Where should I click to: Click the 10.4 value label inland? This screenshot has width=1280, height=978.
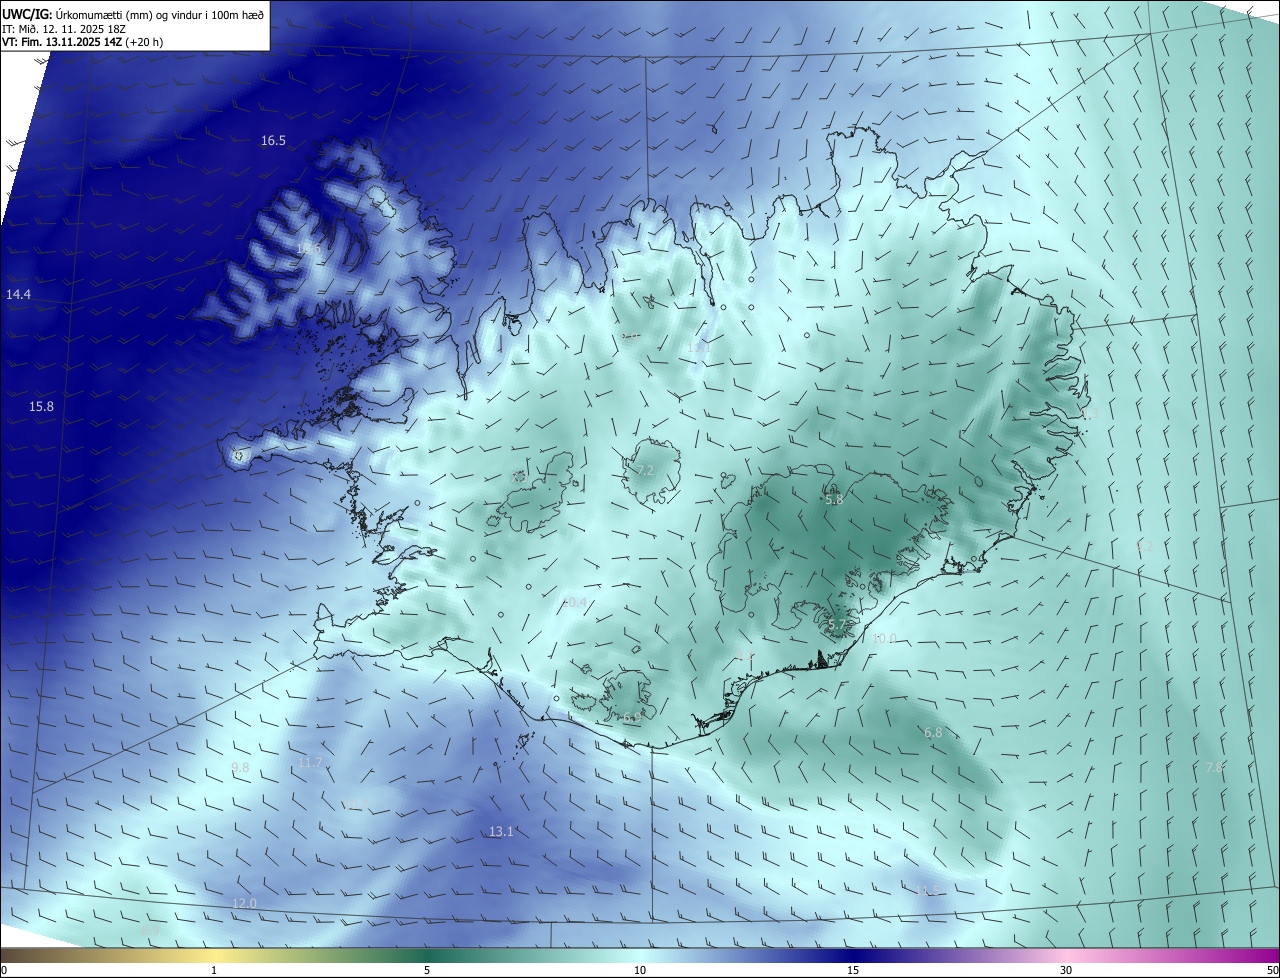click(574, 603)
